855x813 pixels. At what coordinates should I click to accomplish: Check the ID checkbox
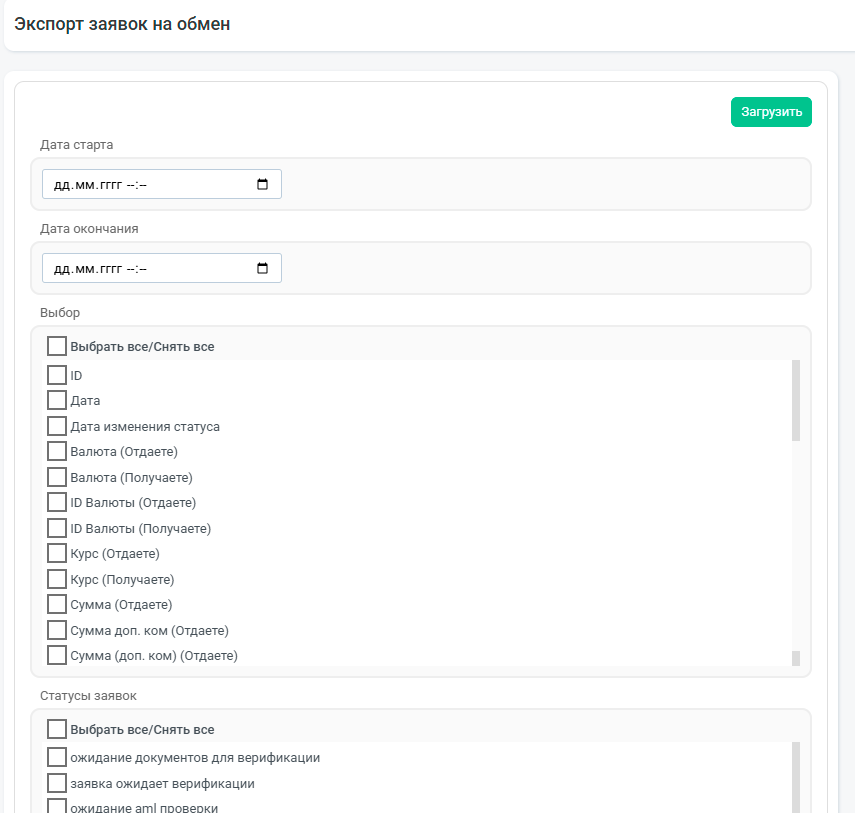(57, 375)
